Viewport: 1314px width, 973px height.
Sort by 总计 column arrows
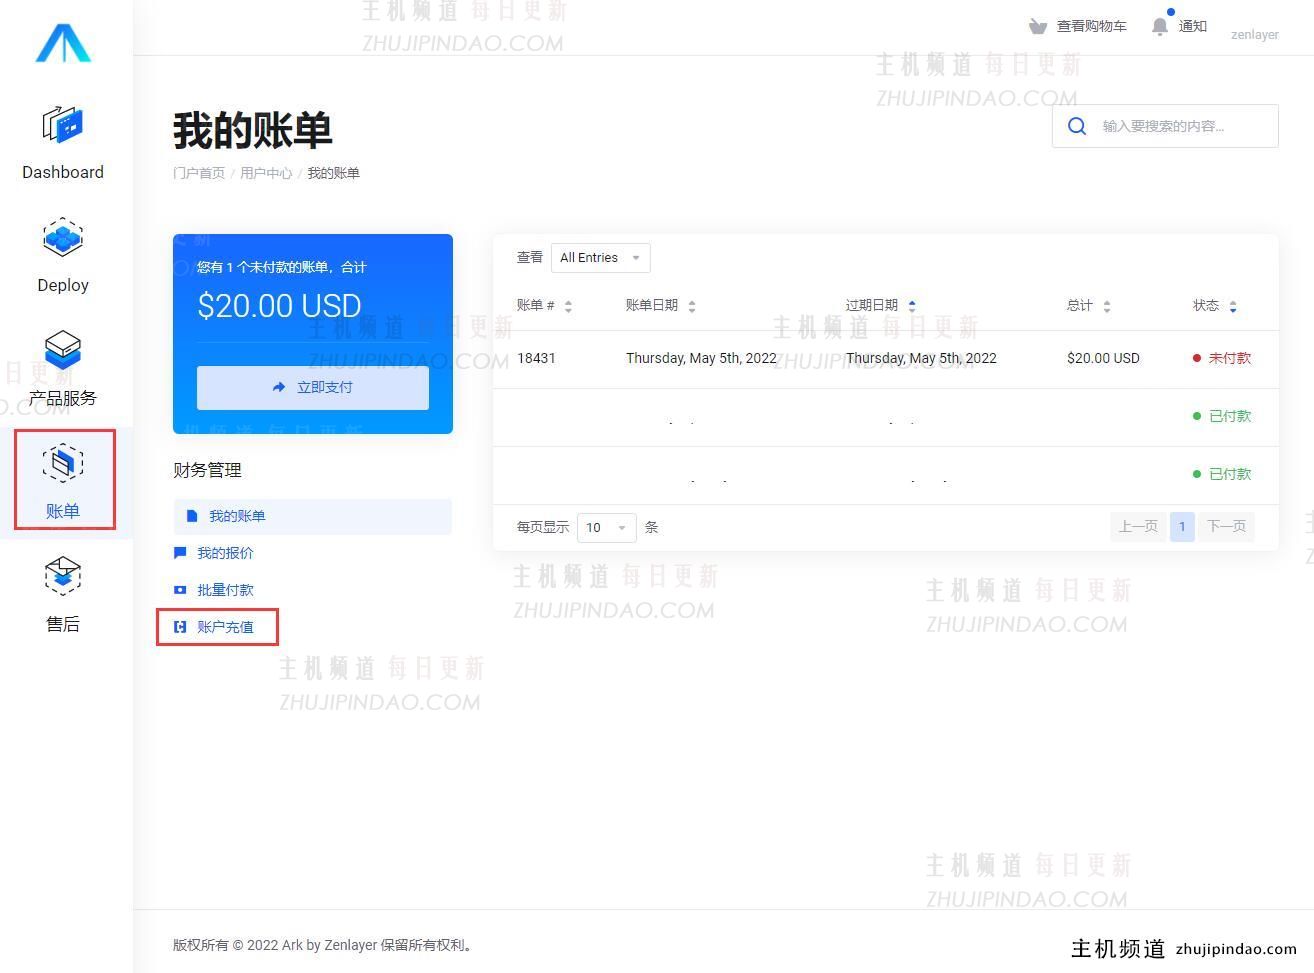pos(1107,307)
